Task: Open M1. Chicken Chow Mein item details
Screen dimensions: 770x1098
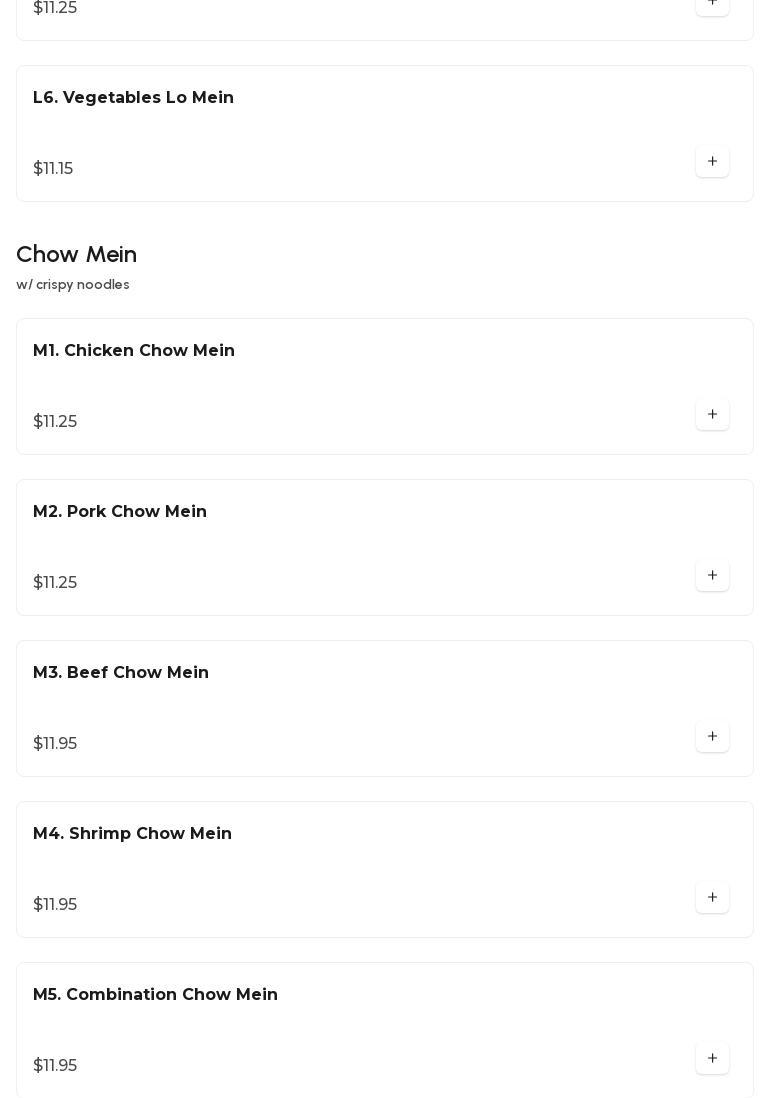Action: tap(134, 351)
